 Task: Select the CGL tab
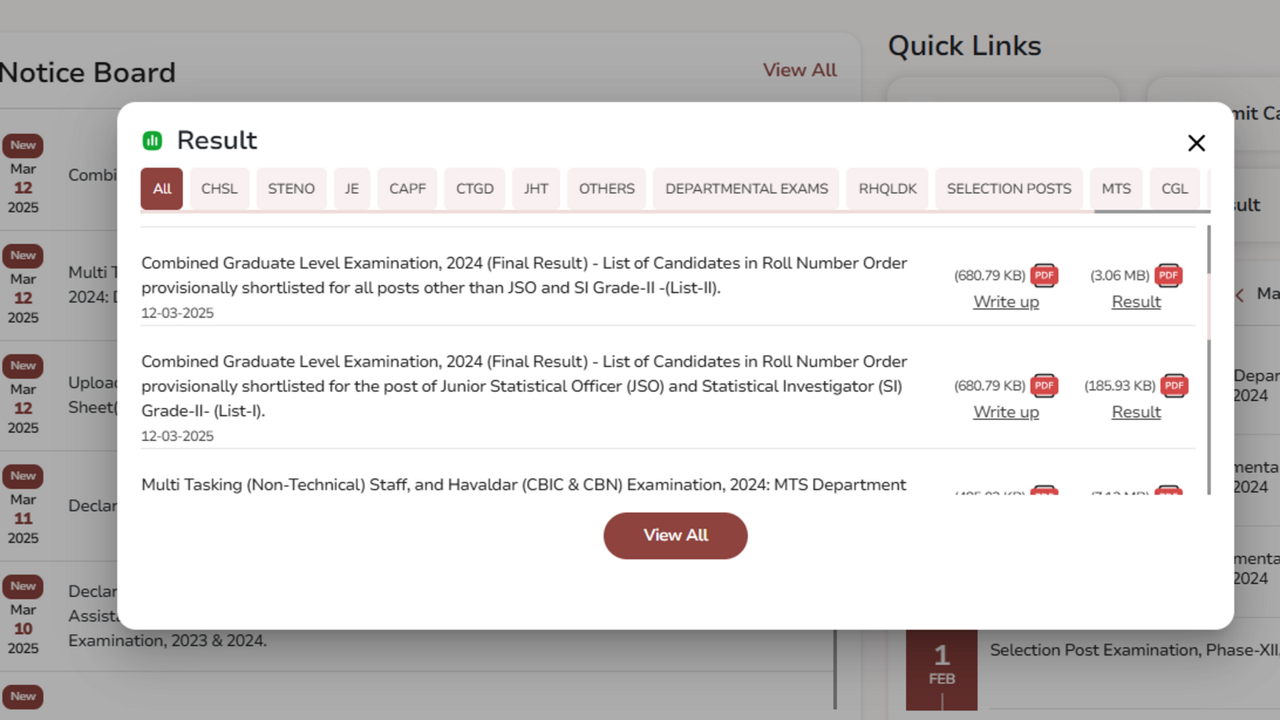pyautogui.click(x=1174, y=188)
